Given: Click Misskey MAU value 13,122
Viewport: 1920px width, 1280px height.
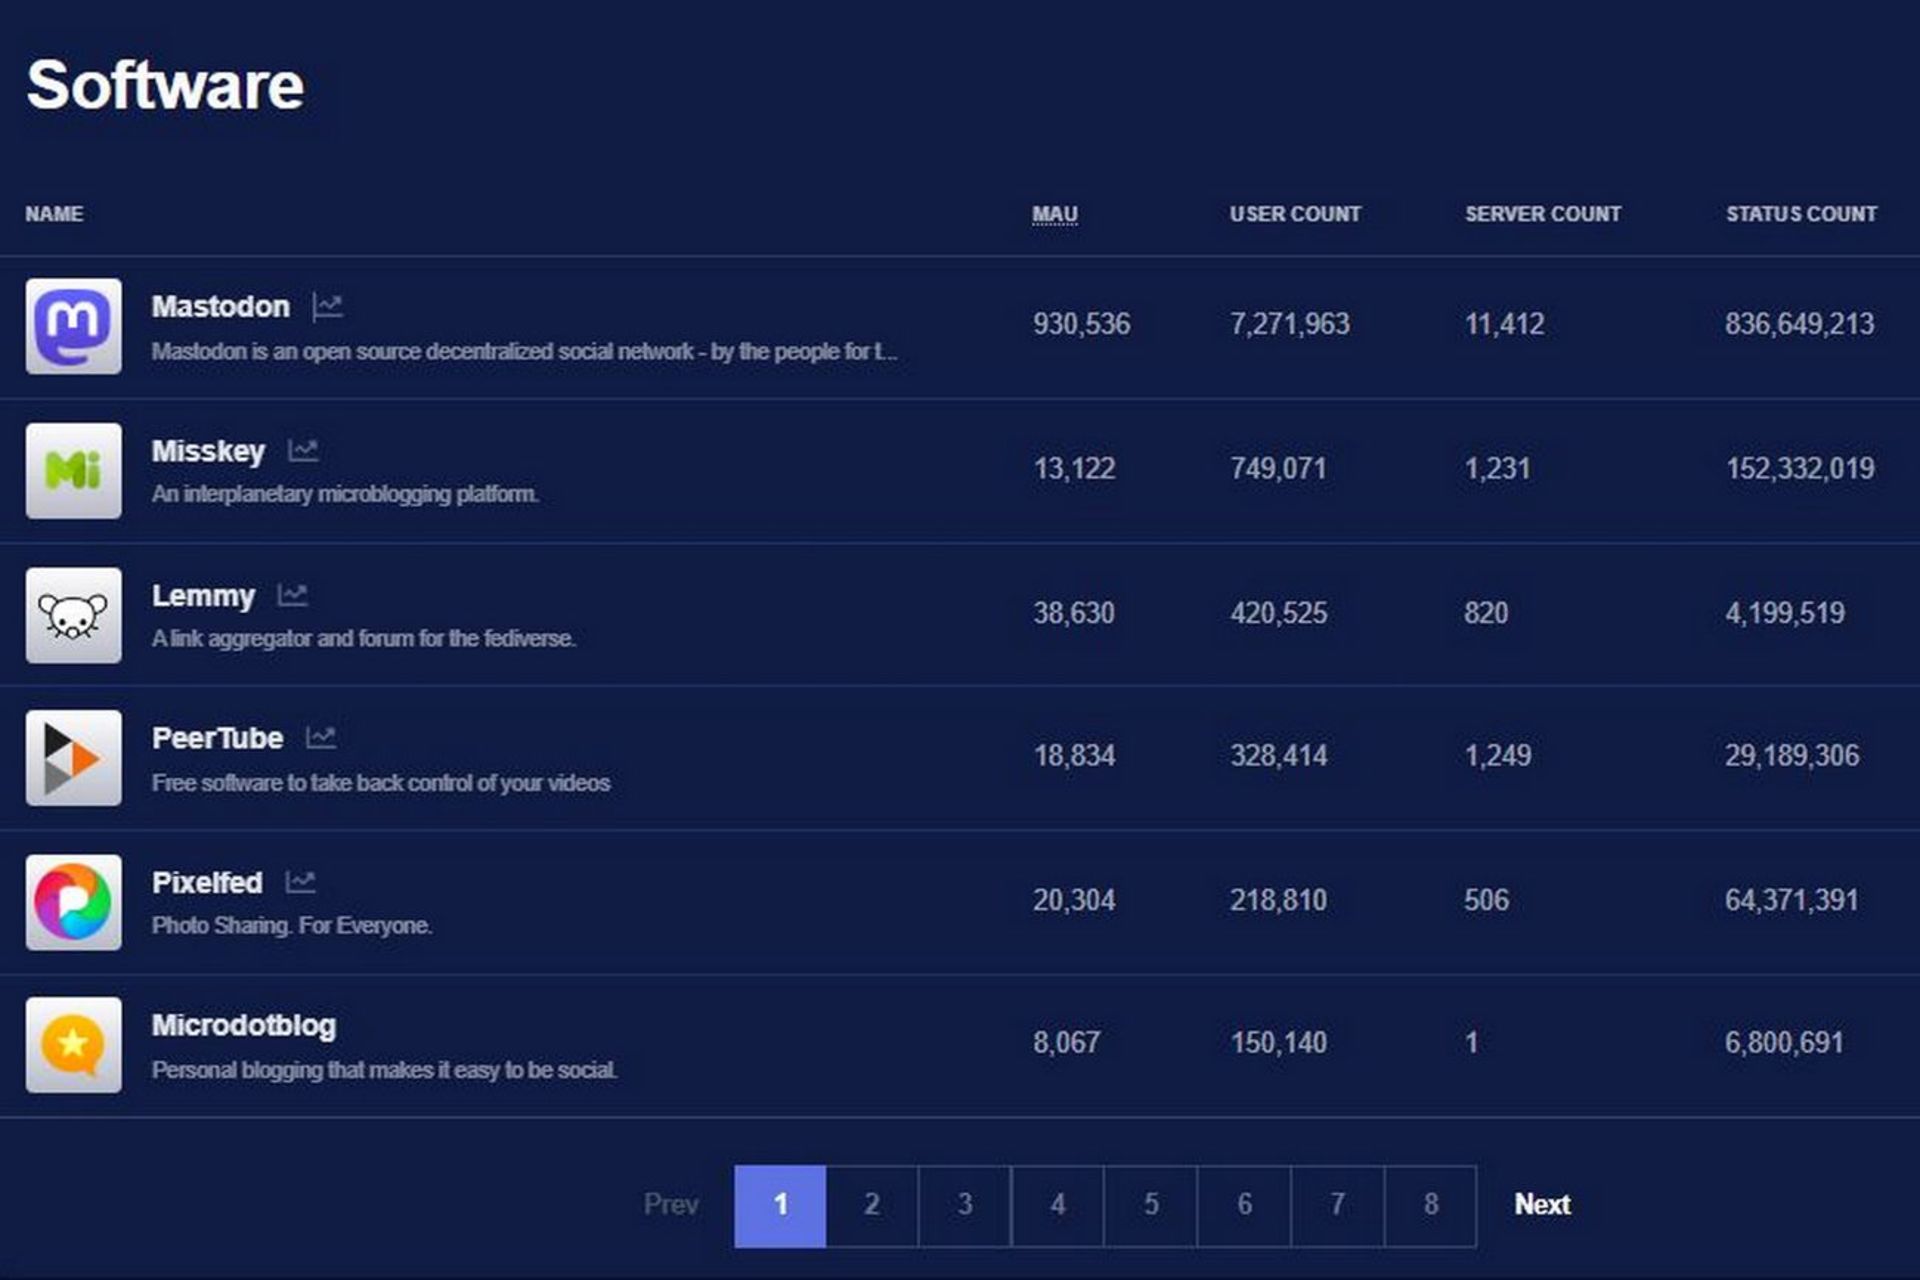Looking at the screenshot, I should [1074, 468].
